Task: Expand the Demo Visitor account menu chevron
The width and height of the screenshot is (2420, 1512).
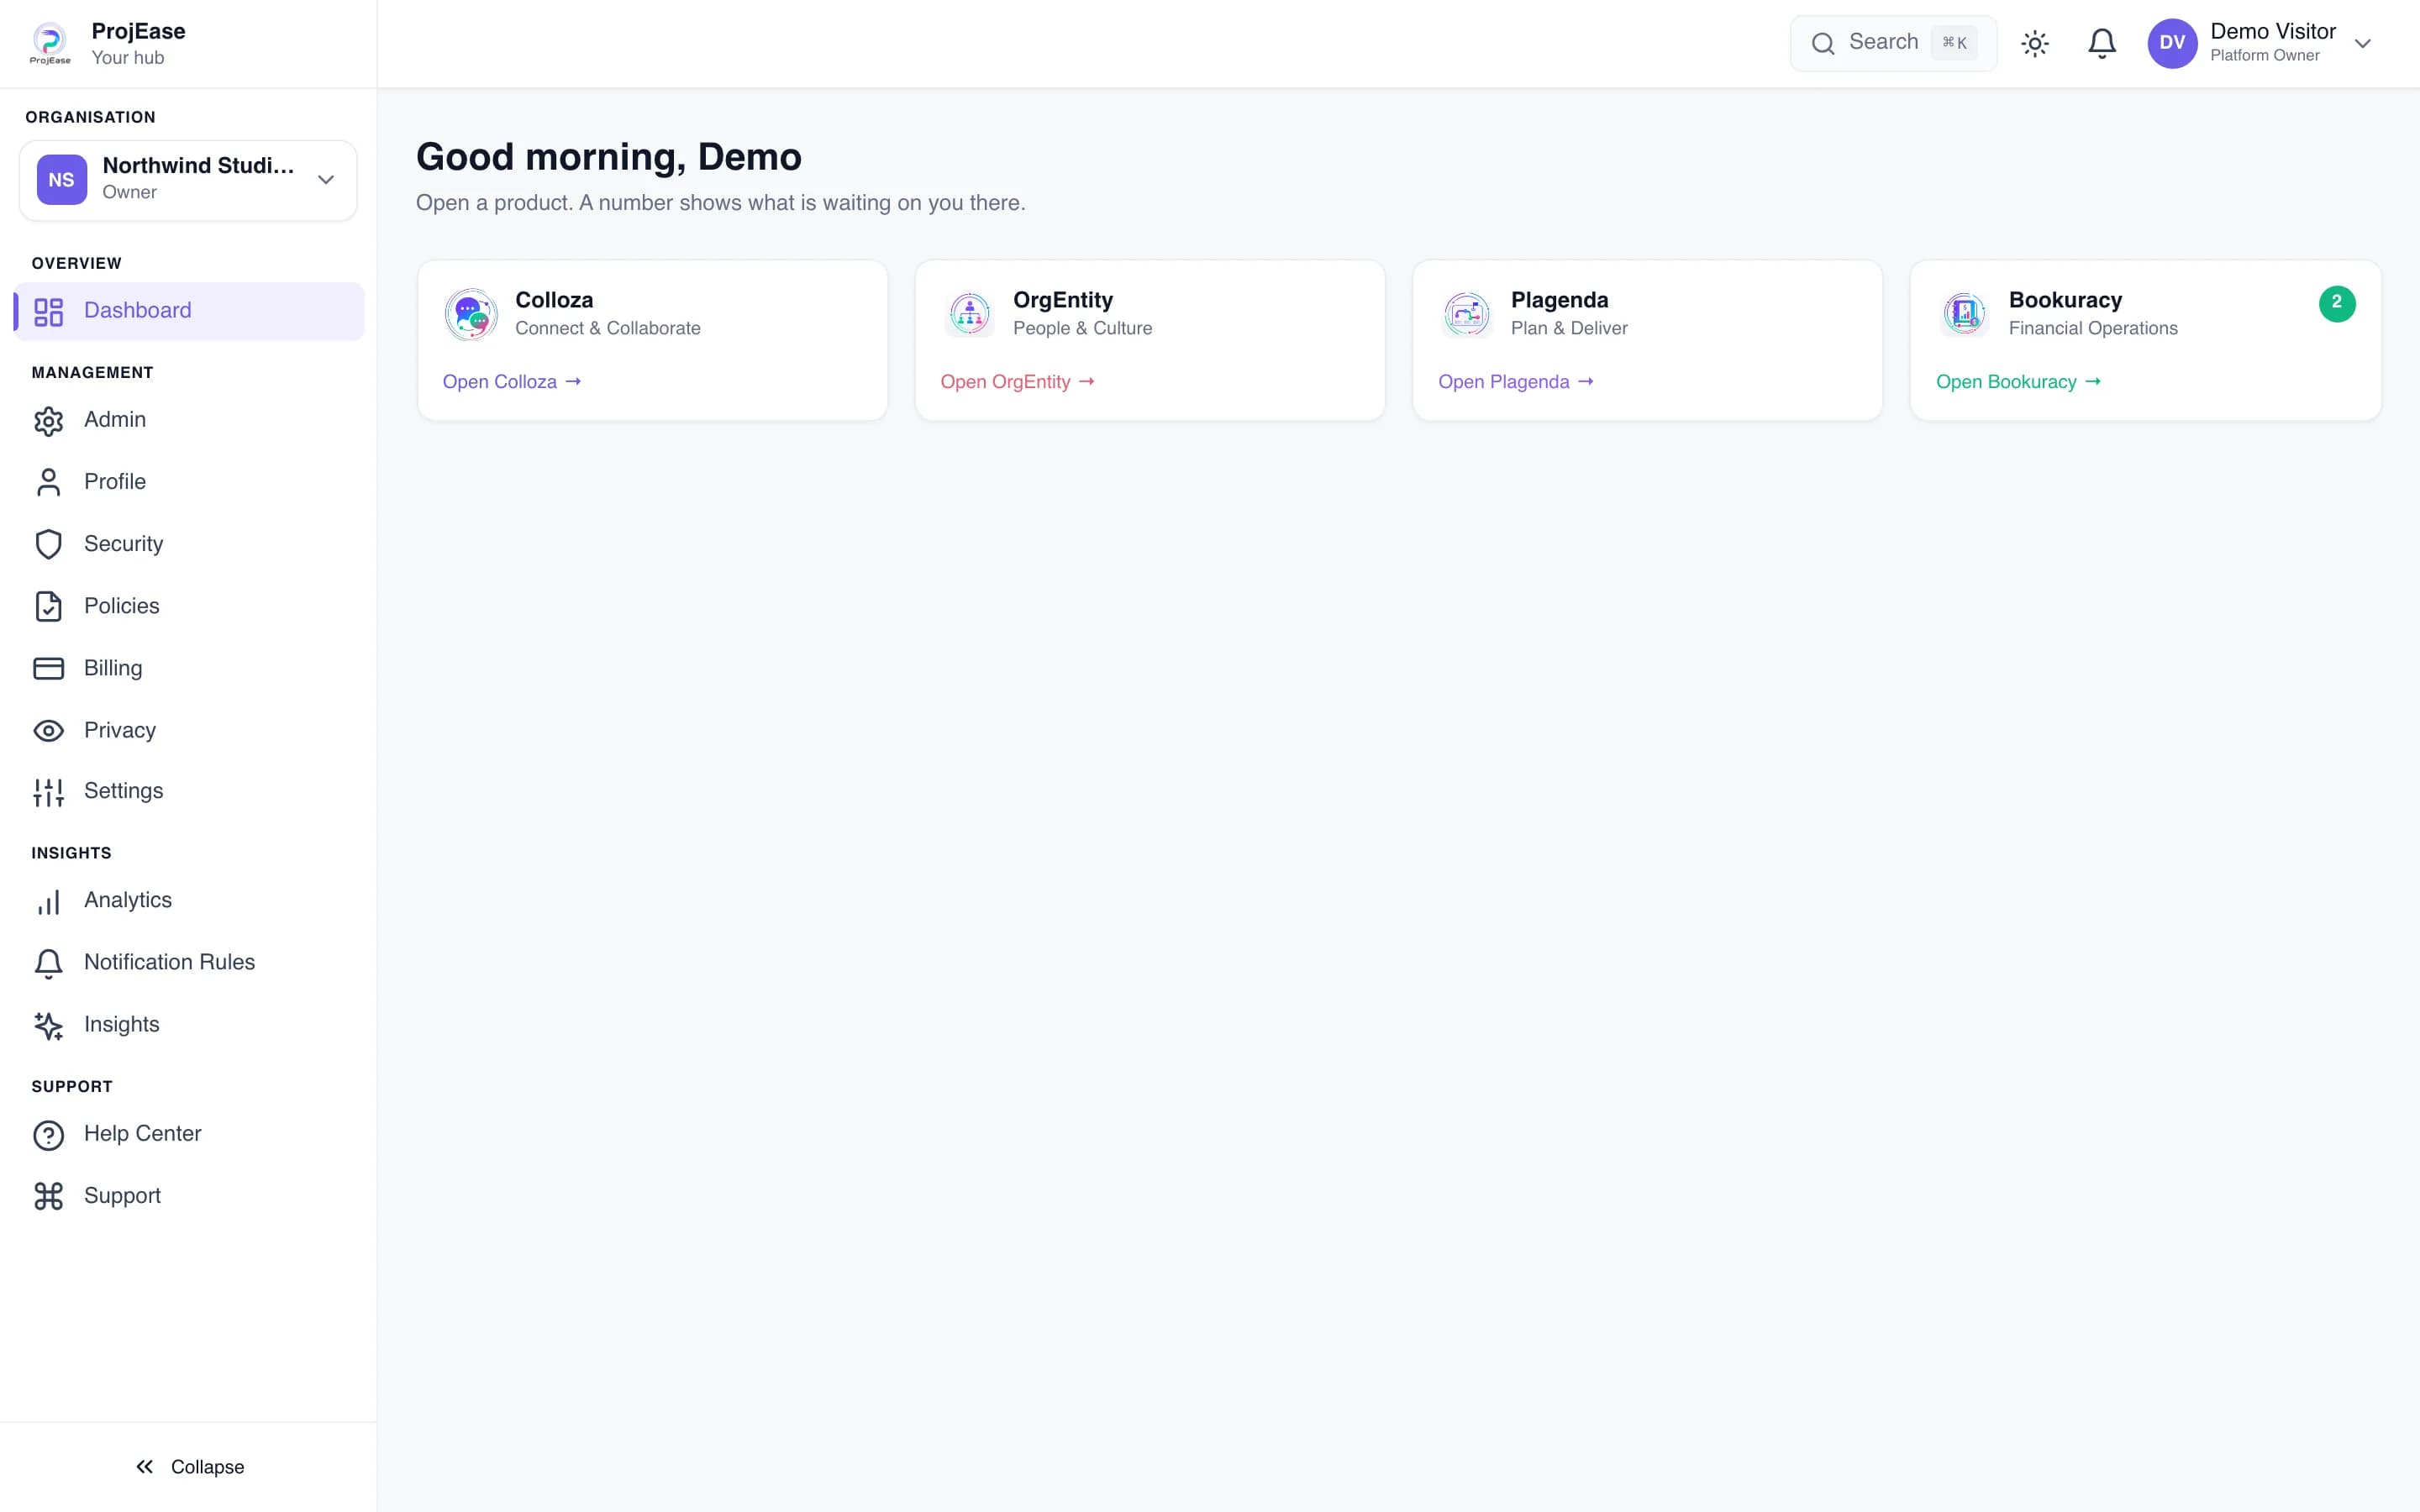Action: coord(2363,43)
